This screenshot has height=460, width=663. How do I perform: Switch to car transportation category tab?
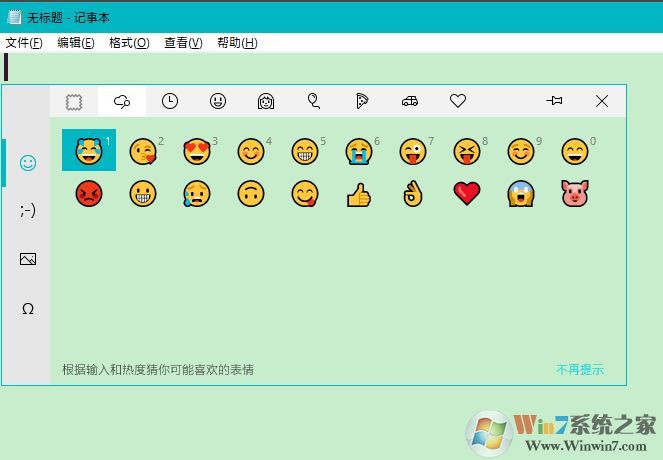tap(410, 101)
